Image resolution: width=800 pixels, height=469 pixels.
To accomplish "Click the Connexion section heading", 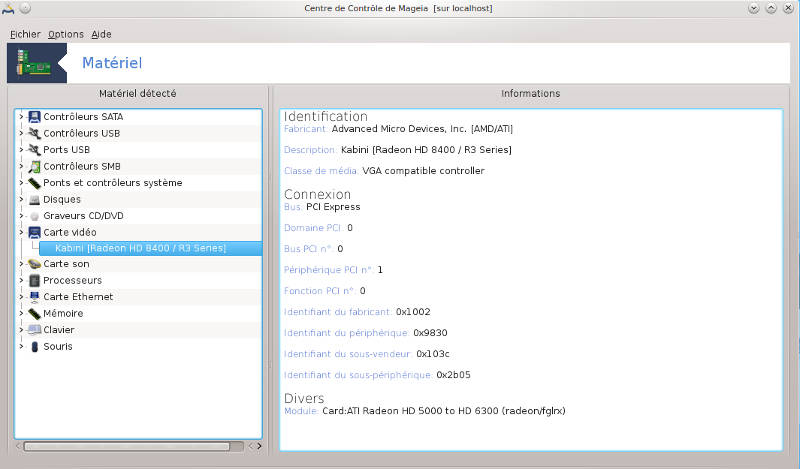I will (317, 194).
